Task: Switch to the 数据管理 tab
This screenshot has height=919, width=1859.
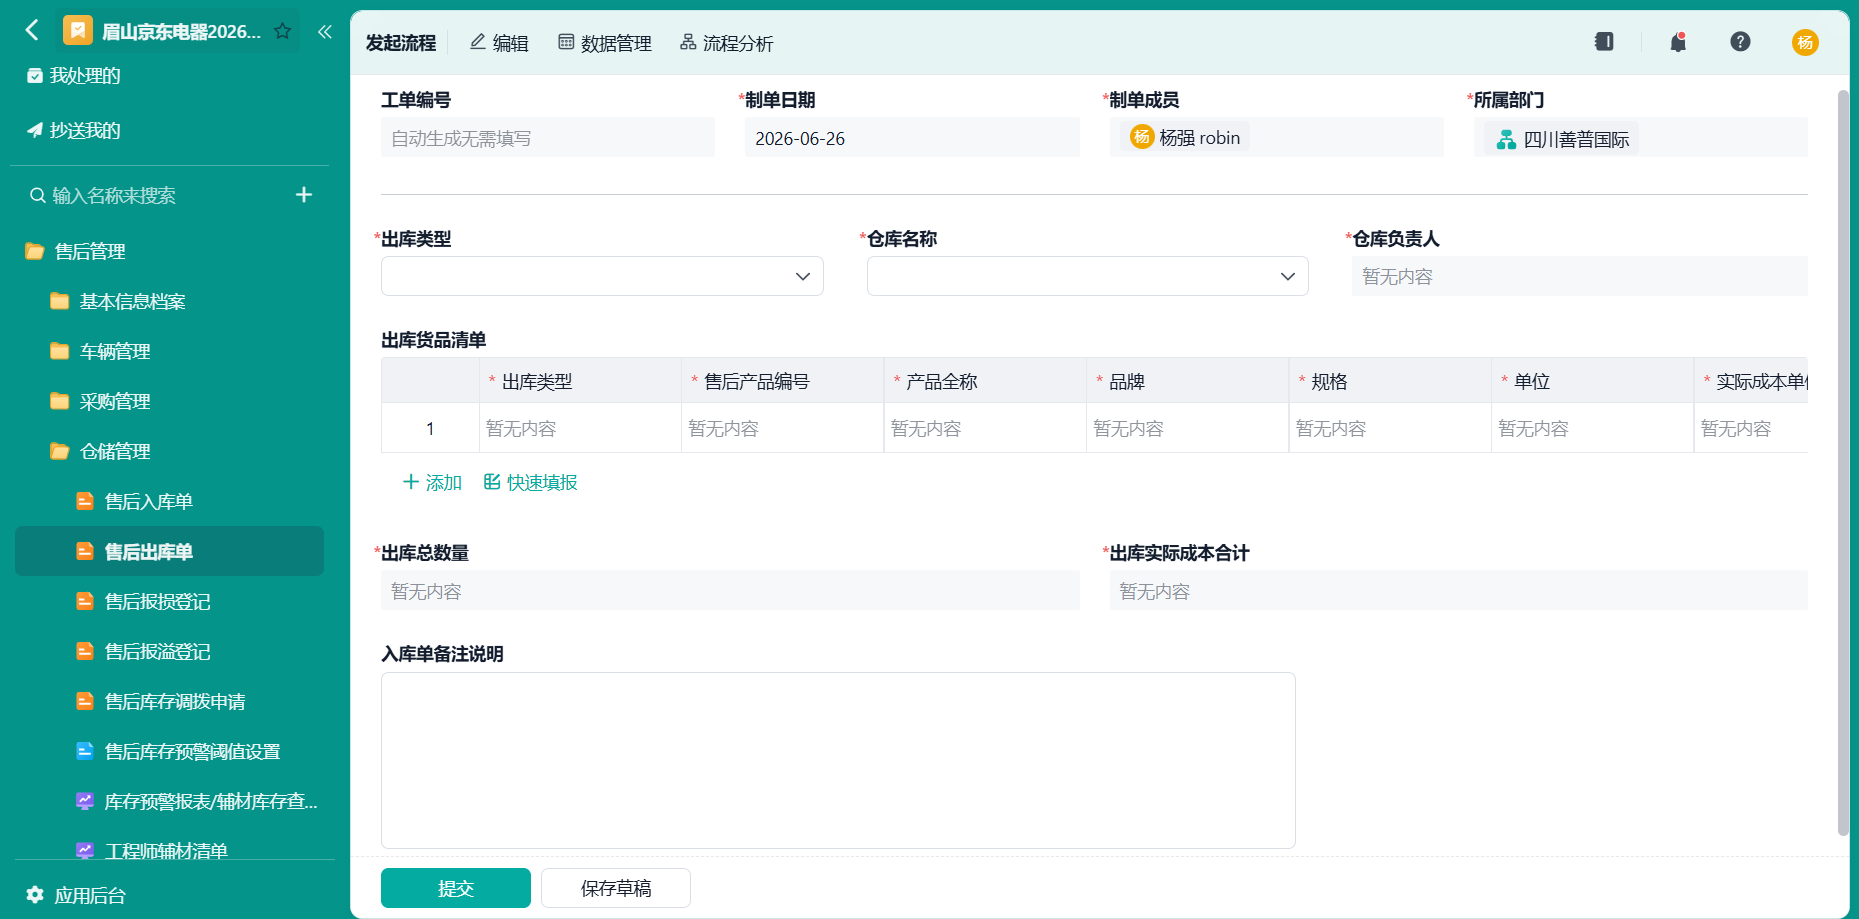Action: pyautogui.click(x=605, y=43)
